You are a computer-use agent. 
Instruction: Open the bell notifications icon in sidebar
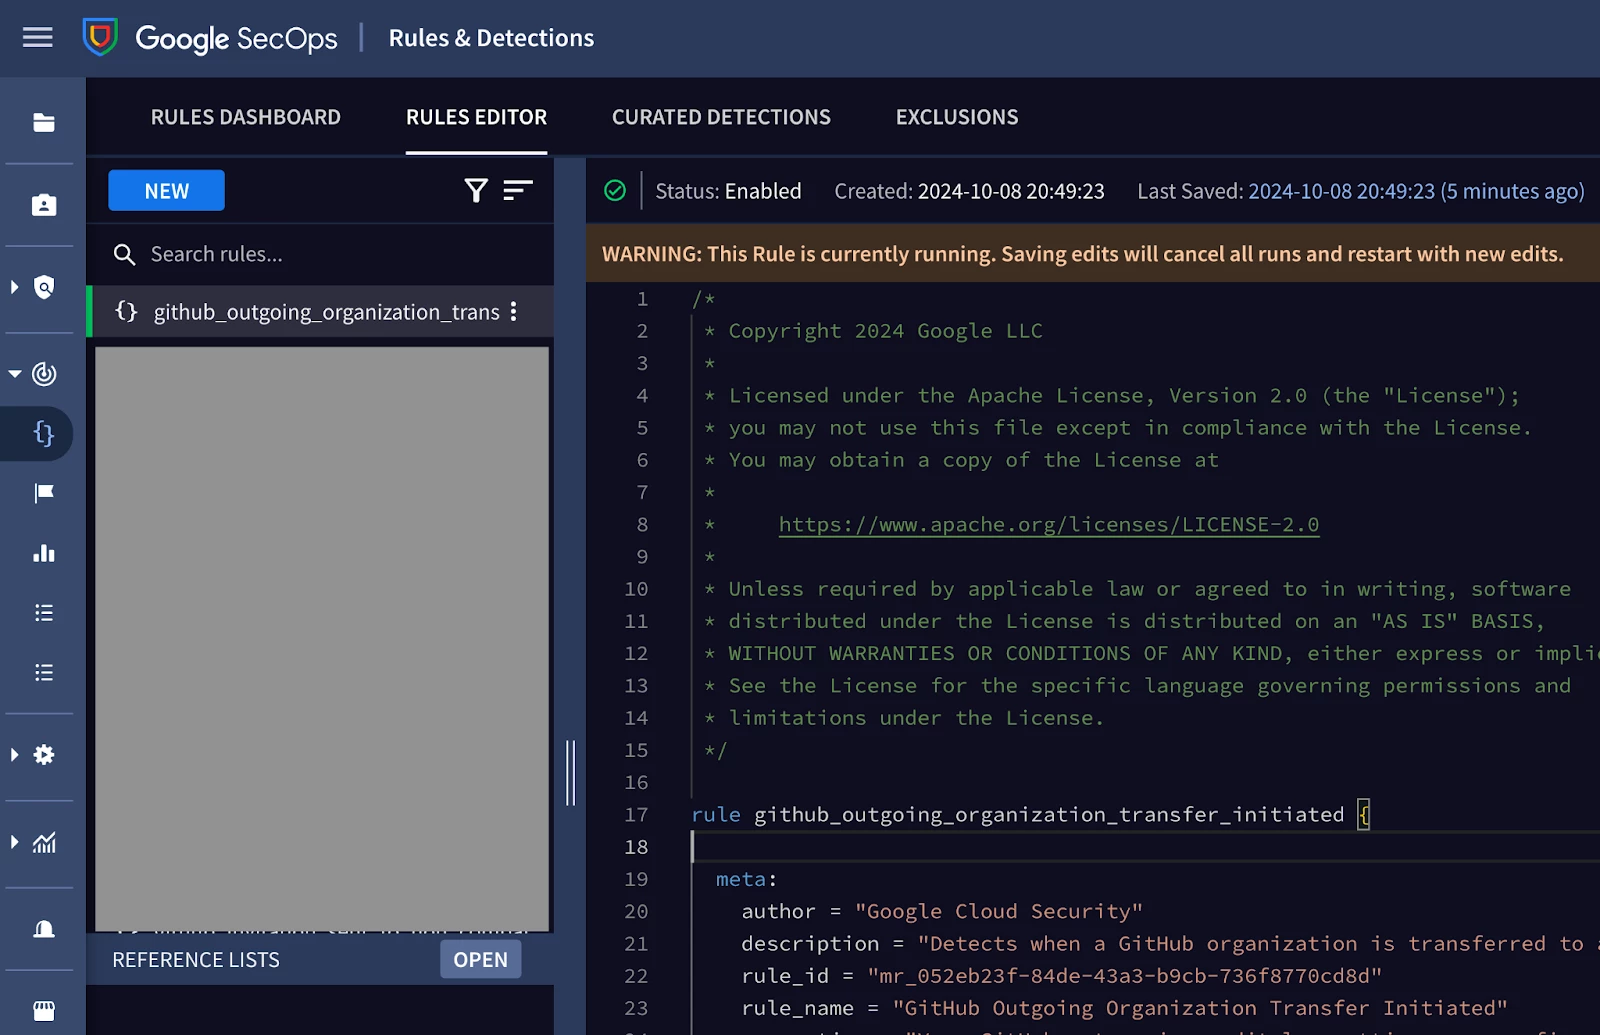coord(44,929)
